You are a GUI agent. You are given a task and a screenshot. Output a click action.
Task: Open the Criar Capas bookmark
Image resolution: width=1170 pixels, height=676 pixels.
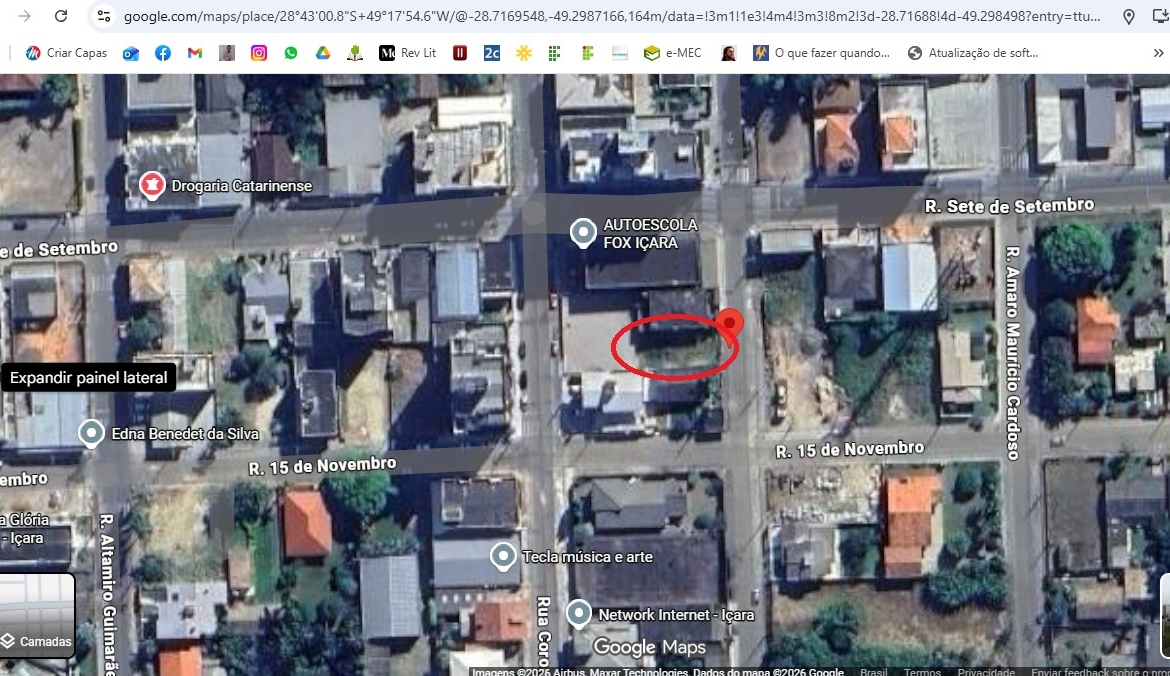tap(66, 53)
